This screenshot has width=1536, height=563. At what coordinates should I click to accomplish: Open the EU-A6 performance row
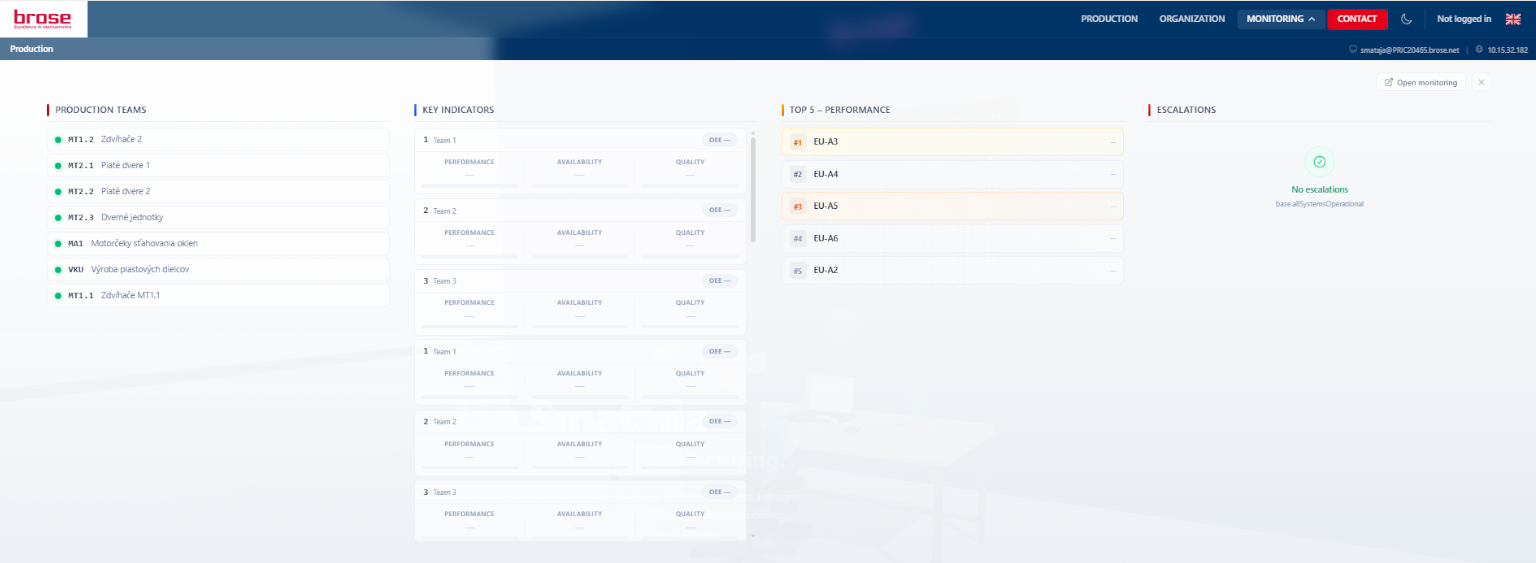point(952,238)
